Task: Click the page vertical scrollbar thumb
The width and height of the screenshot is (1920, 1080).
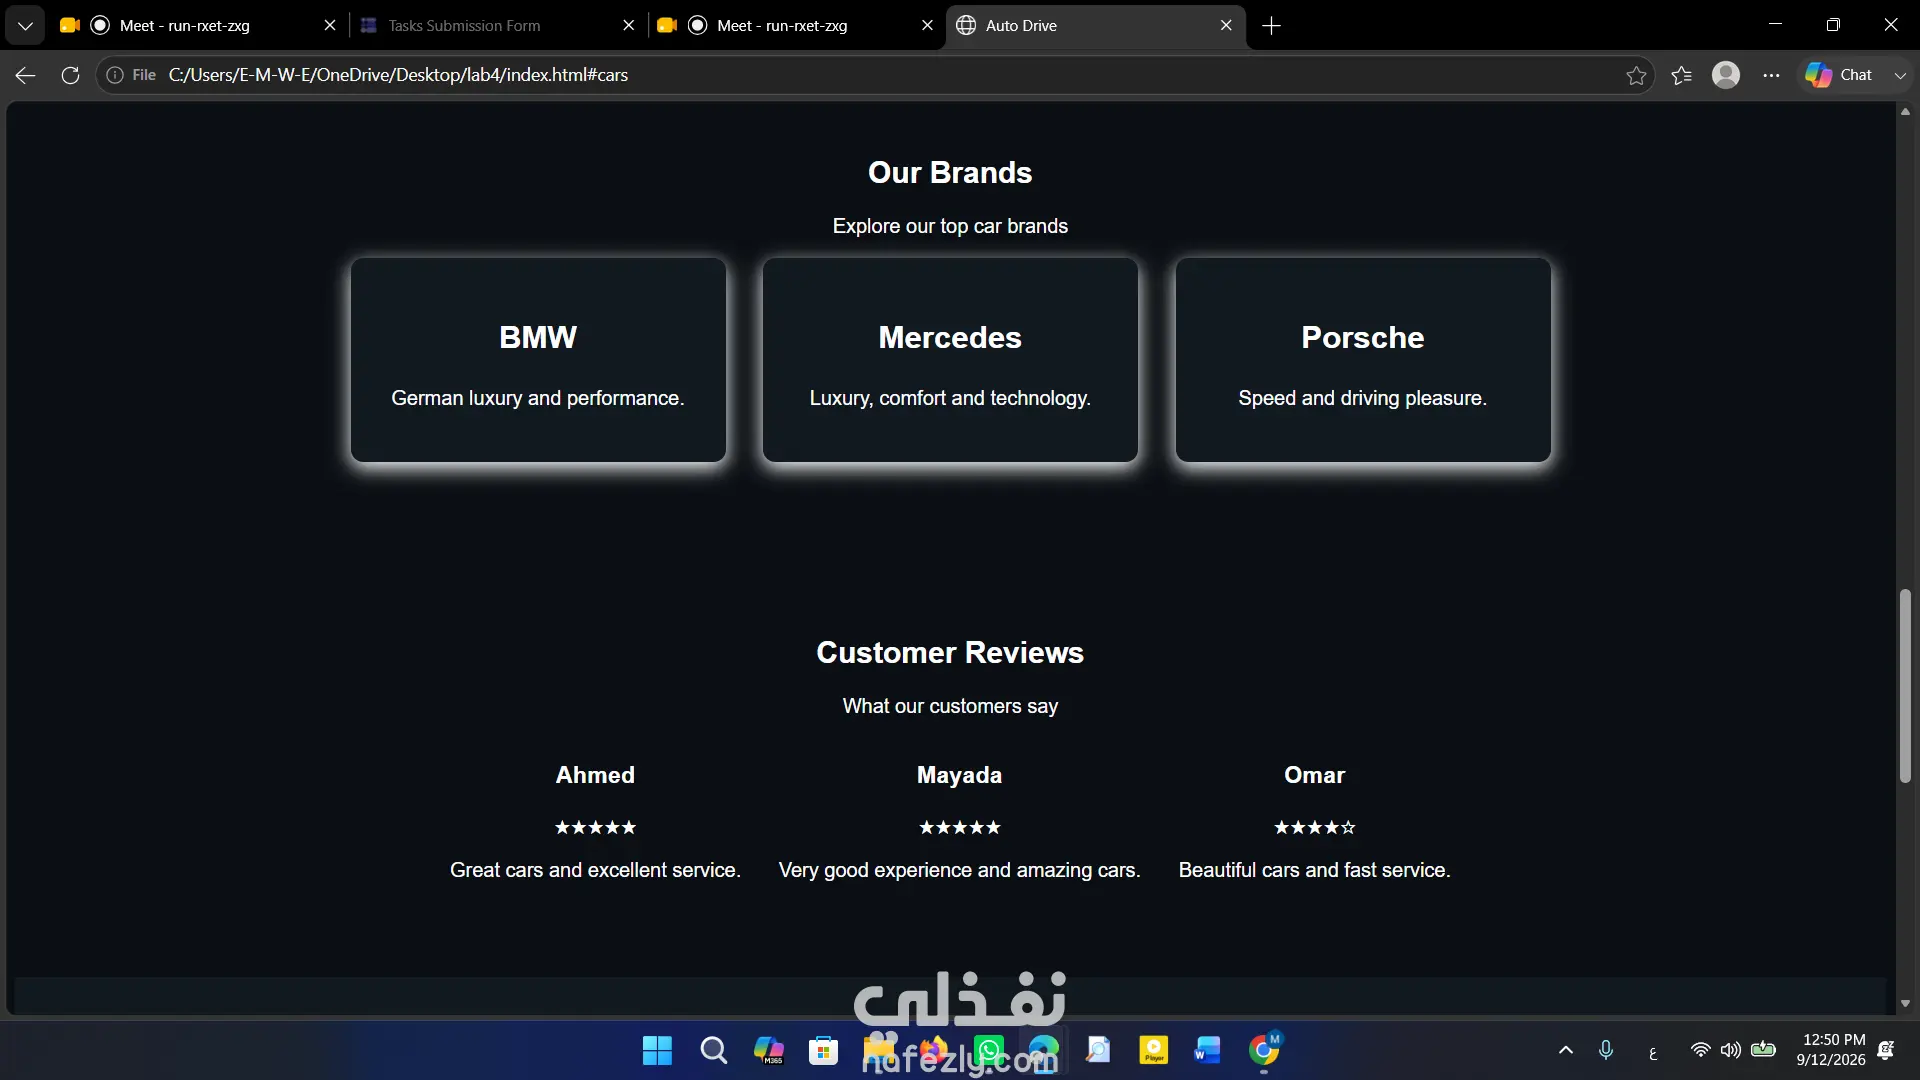Action: tap(1905, 686)
